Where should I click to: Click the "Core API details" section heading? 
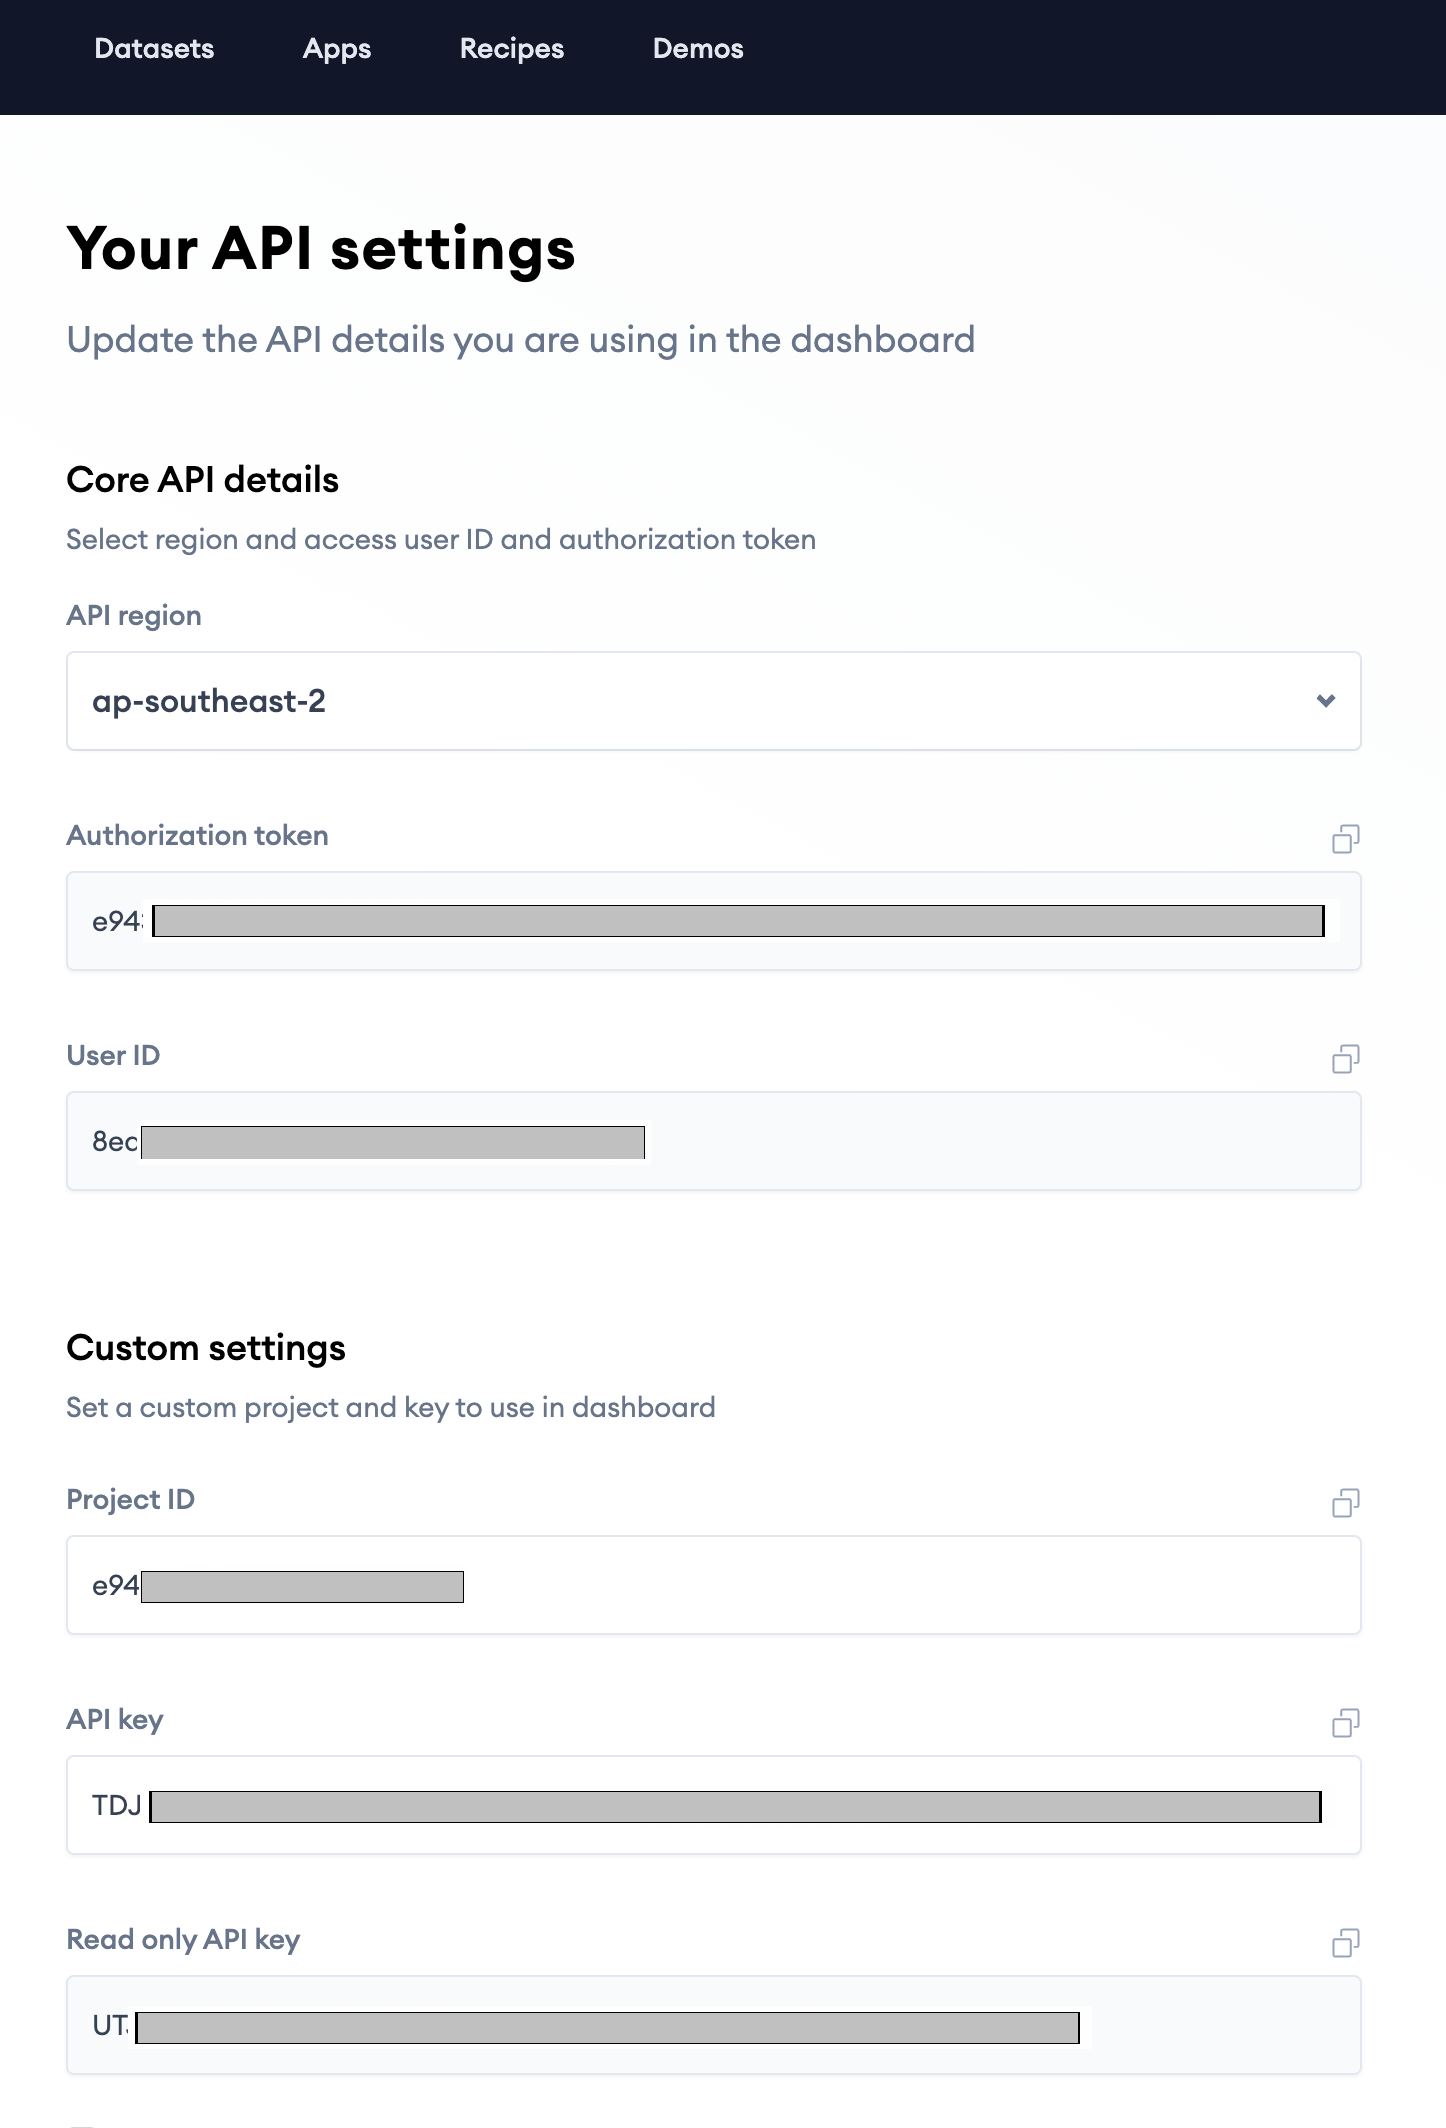[x=203, y=480]
